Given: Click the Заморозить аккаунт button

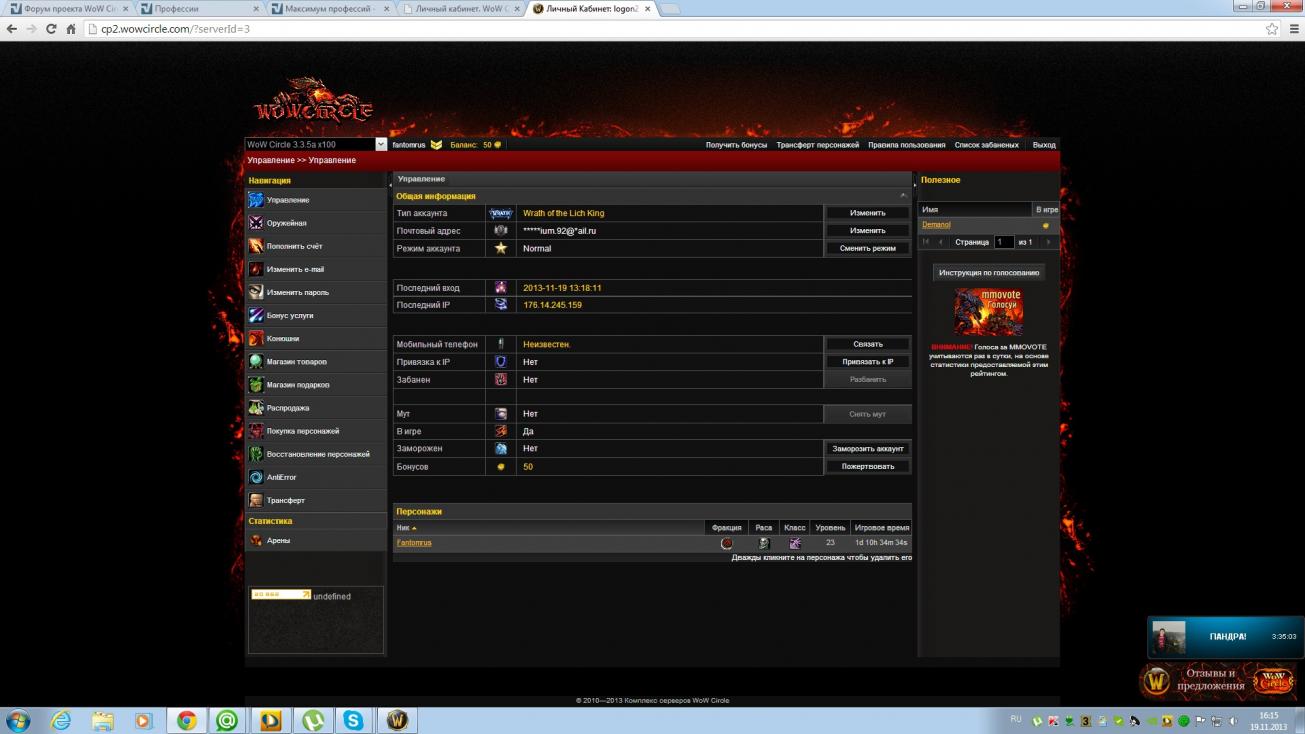Looking at the screenshot, I should (x=867, y=449).
